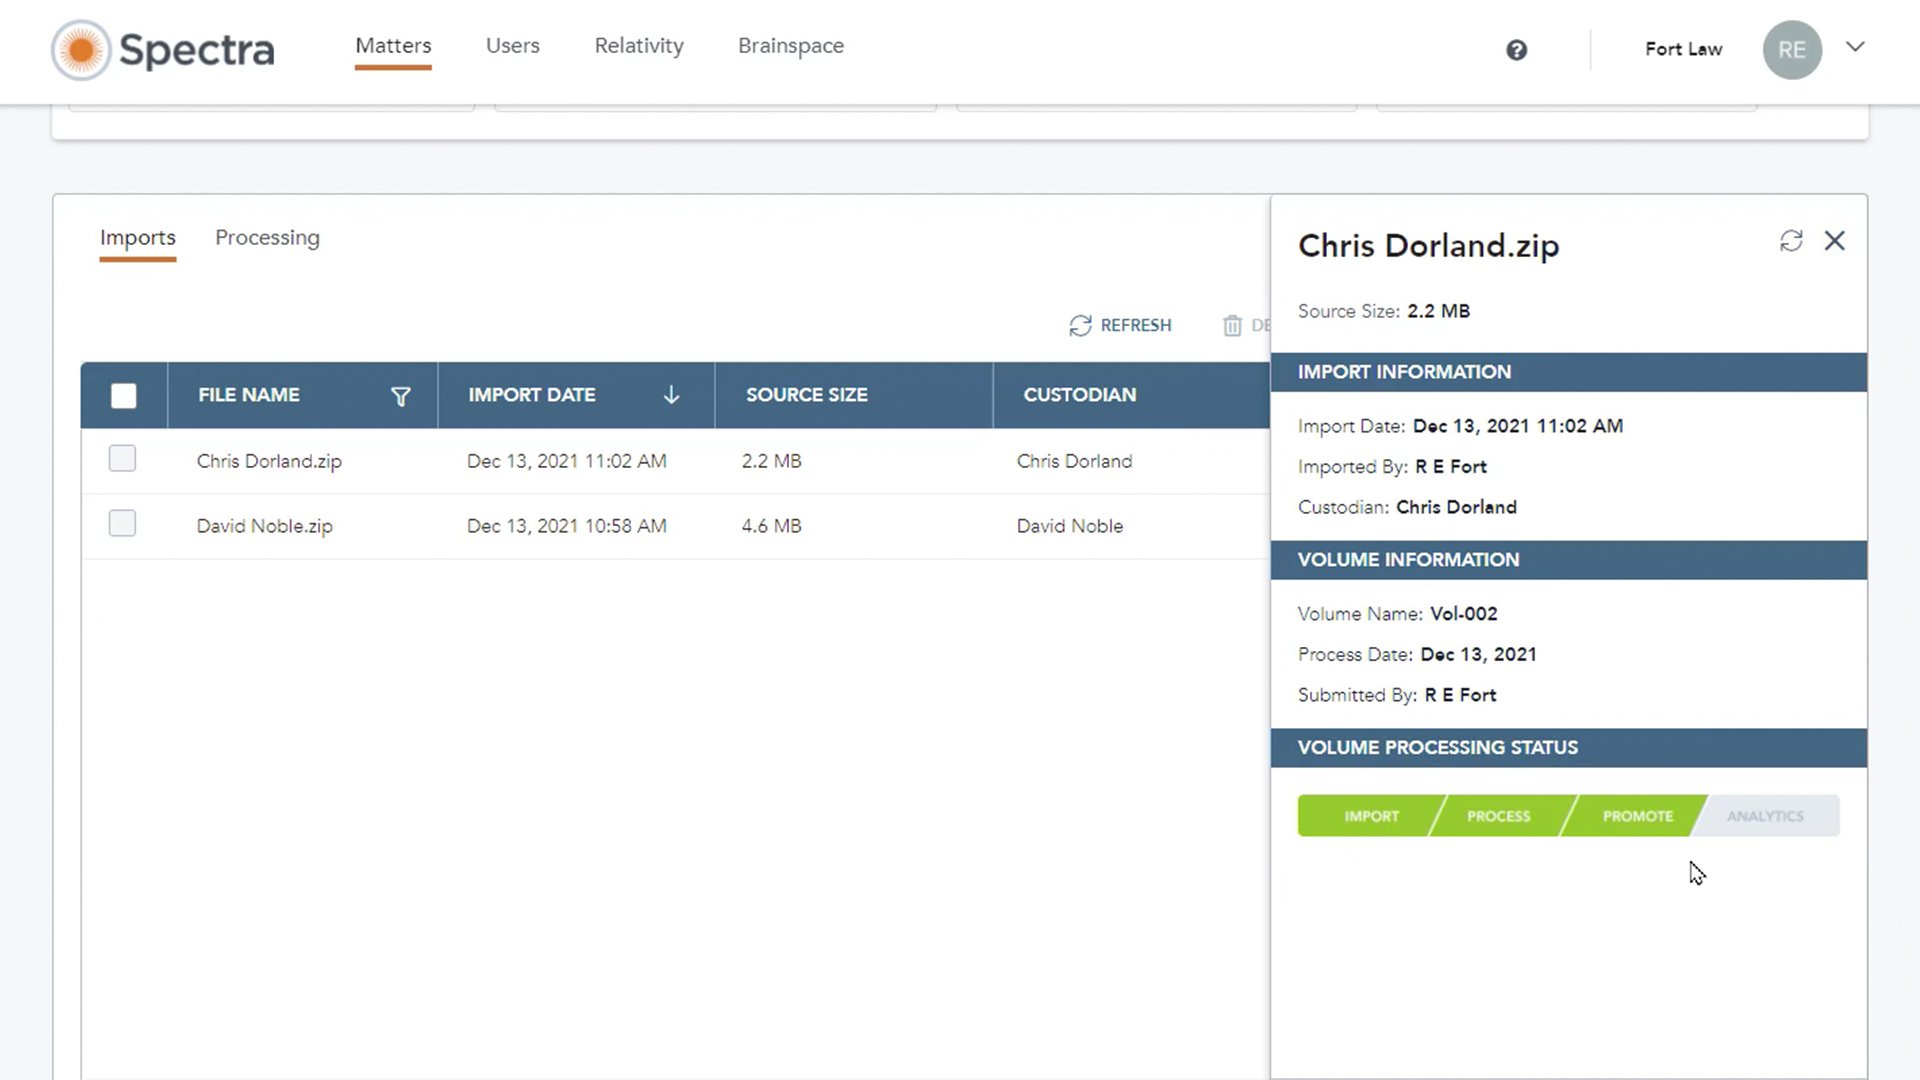Switch to the Processing tab

(267, 238)
